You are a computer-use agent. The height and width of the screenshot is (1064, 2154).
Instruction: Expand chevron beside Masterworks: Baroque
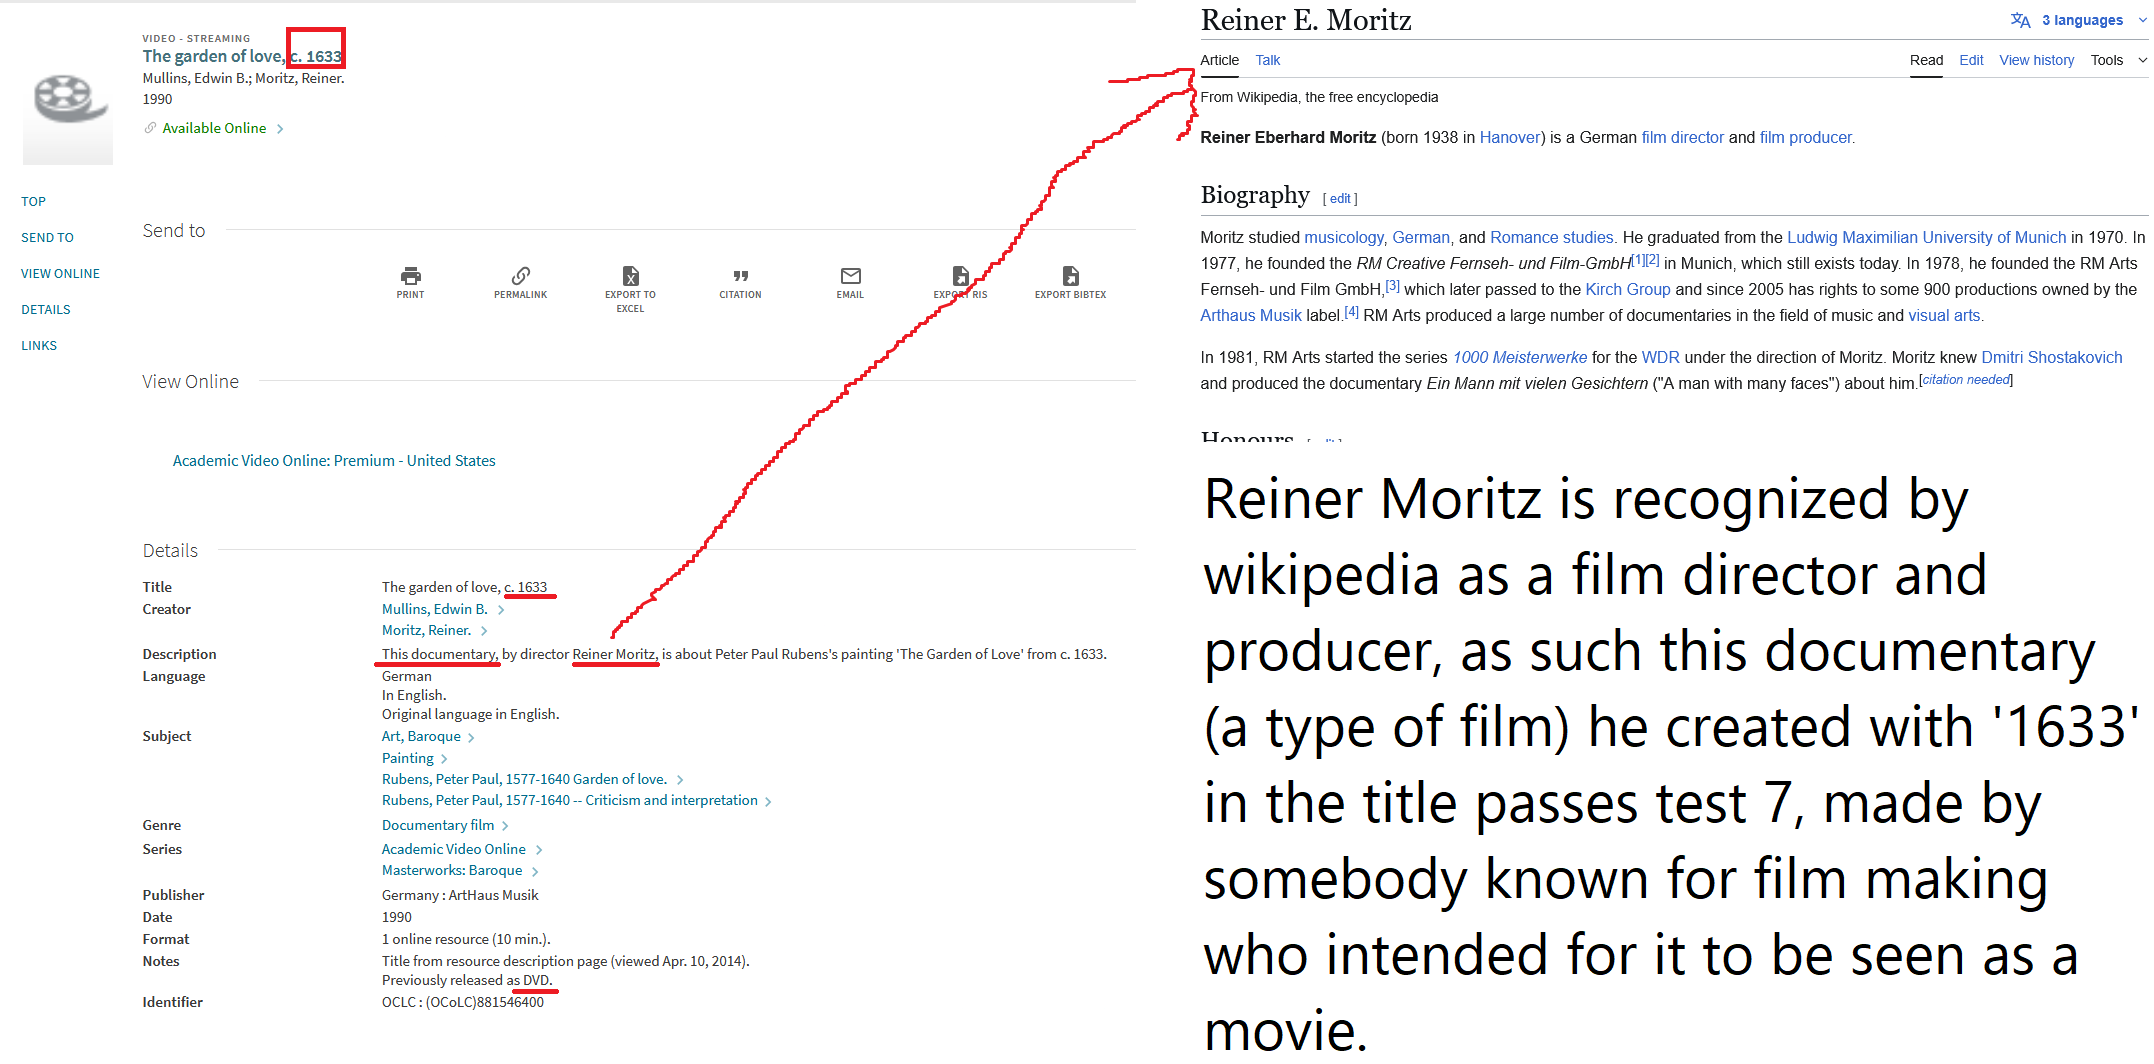click(x=535, y=871)
